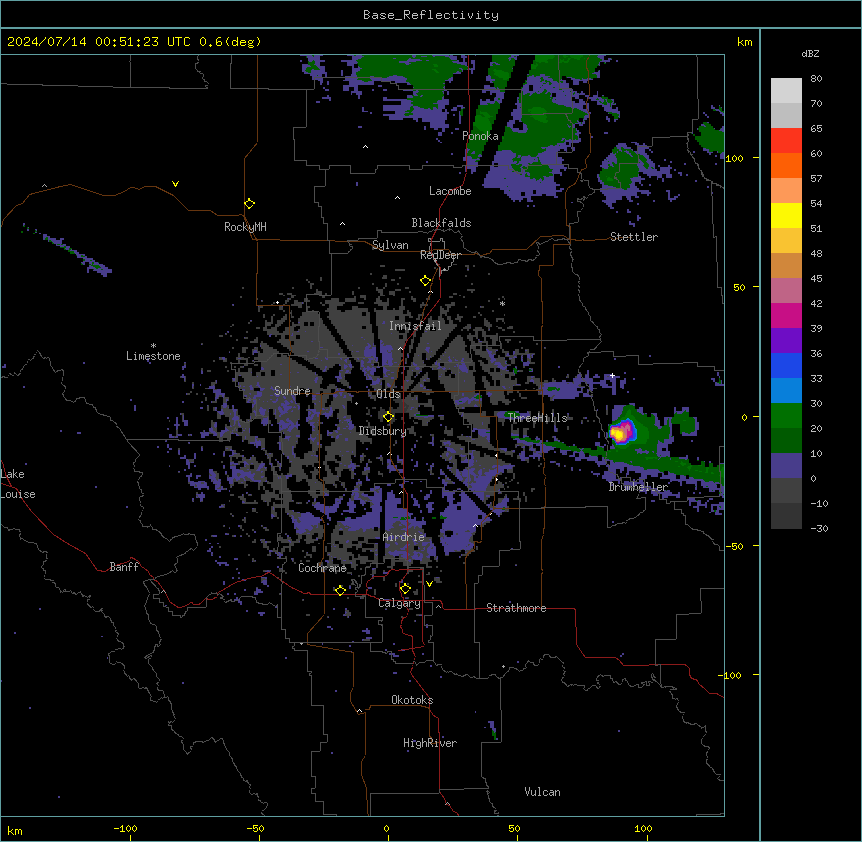Select the blue 33-36 dBZ legend swatch
Viewport: 862px width, 842px height.
click(x=786, y=365)
